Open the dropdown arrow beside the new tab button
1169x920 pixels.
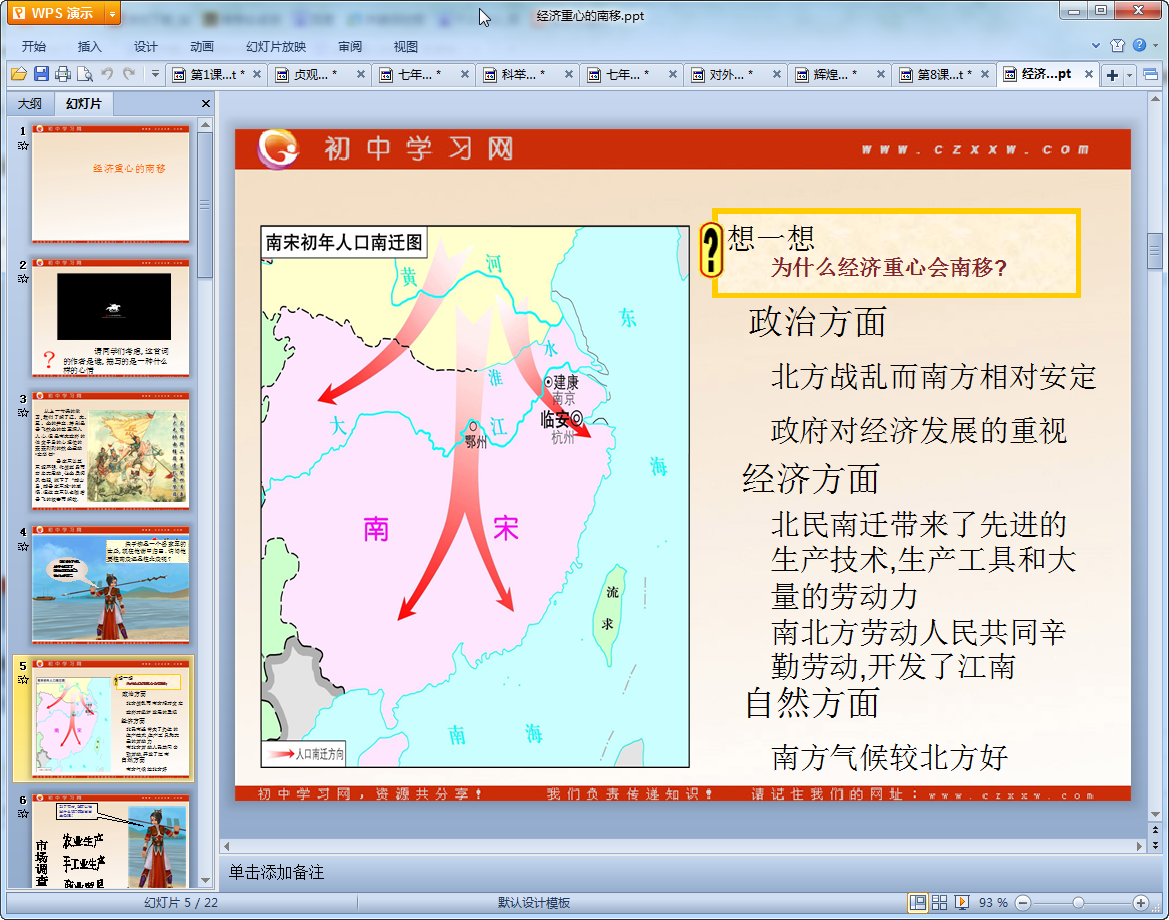1130,75
